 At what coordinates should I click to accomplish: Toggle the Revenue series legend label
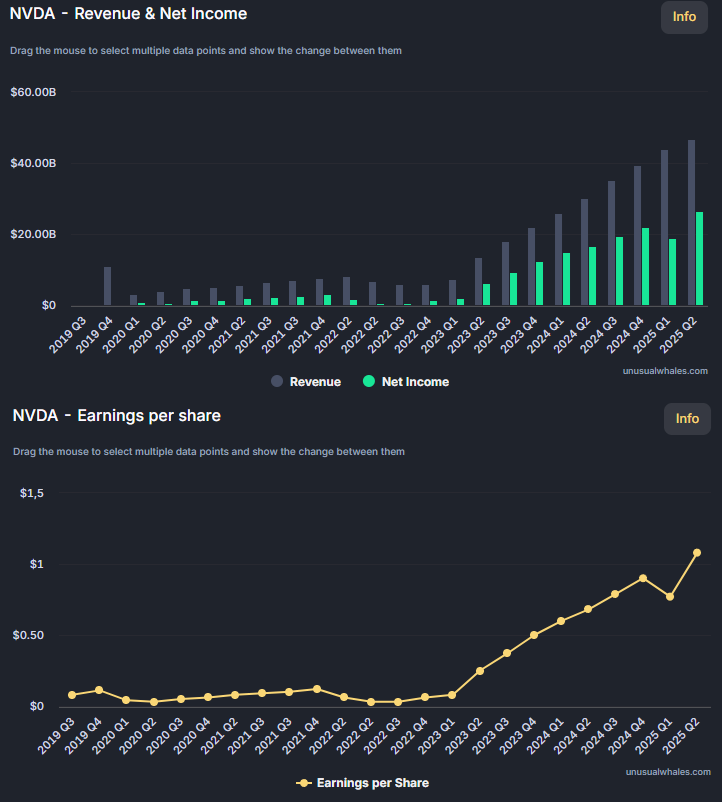(315, 382)
